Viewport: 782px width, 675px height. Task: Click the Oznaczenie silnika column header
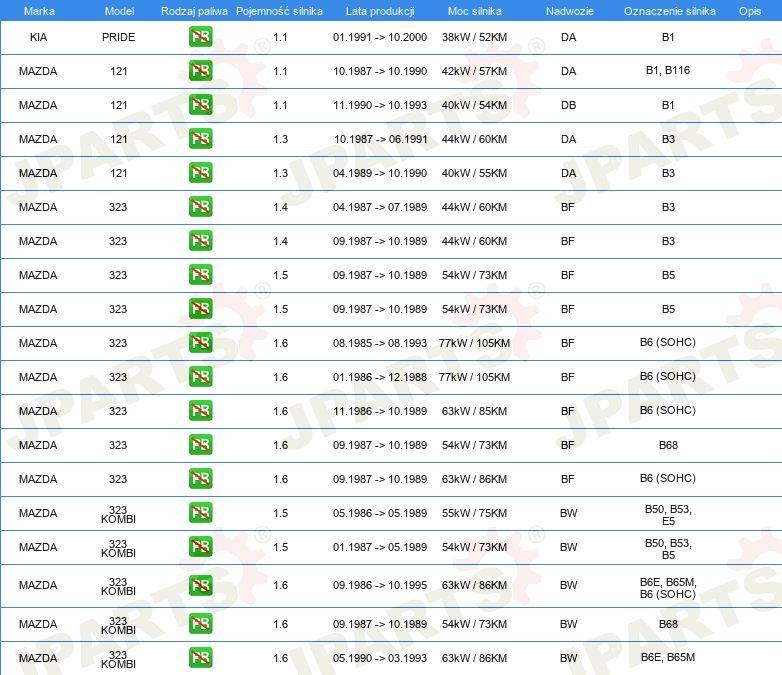coord(670,11)
